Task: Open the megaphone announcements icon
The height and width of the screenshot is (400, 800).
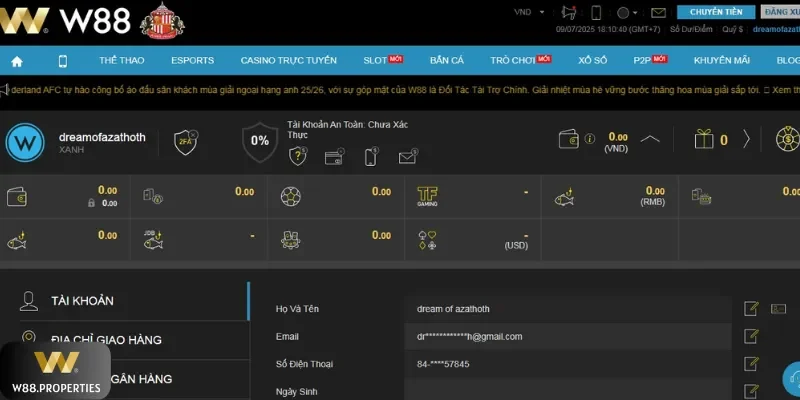Action: coord(571,12)
